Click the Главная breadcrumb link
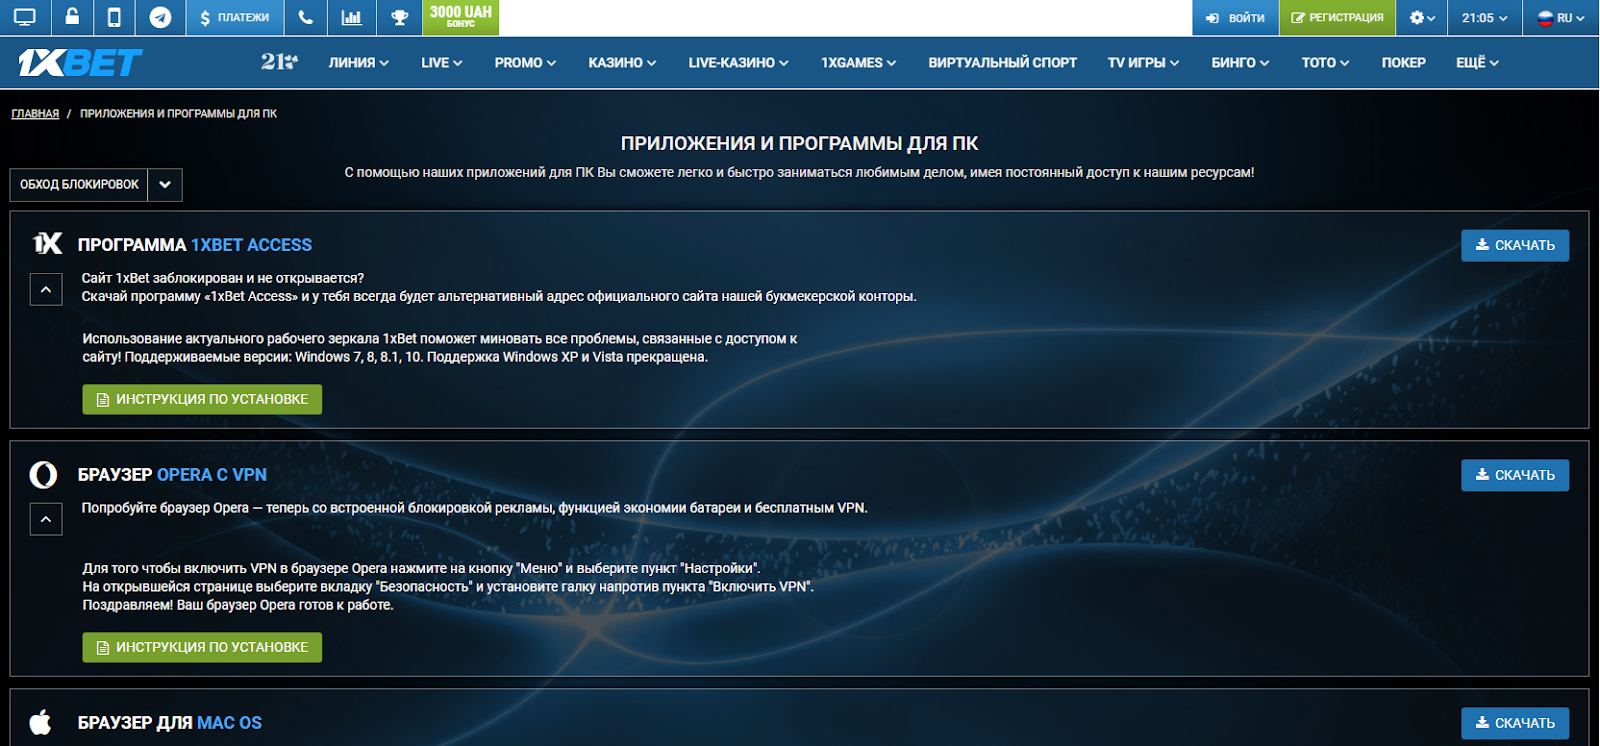1600x746 pixels. coord(35,114)
